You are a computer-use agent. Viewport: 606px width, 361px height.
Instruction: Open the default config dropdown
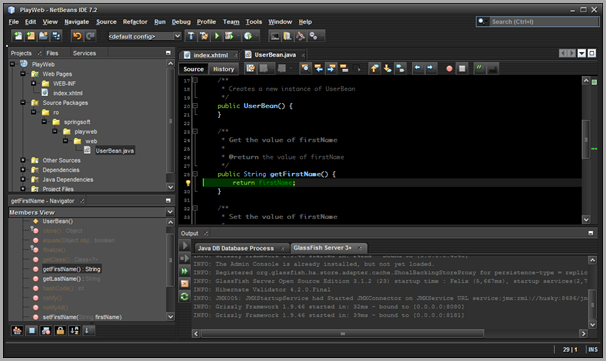pyautogui.click(x=177, y=36)
